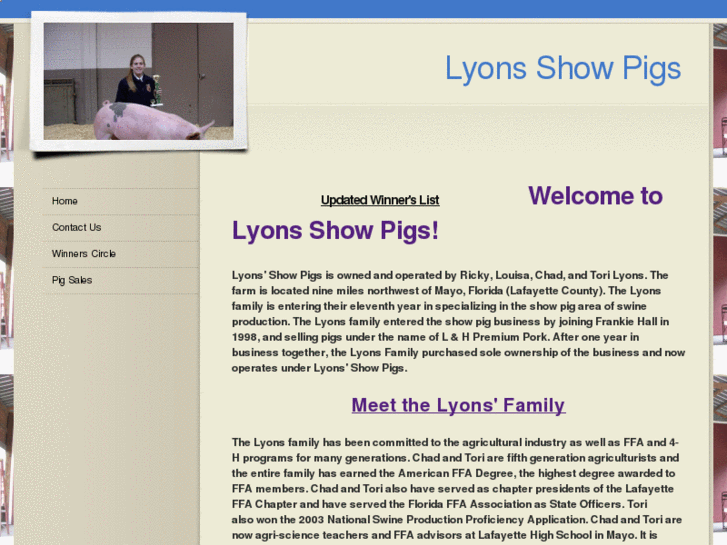Open the Home navigation link
Image resolution: width=727 pixels, height=545 pixels.
click(64, 201)
